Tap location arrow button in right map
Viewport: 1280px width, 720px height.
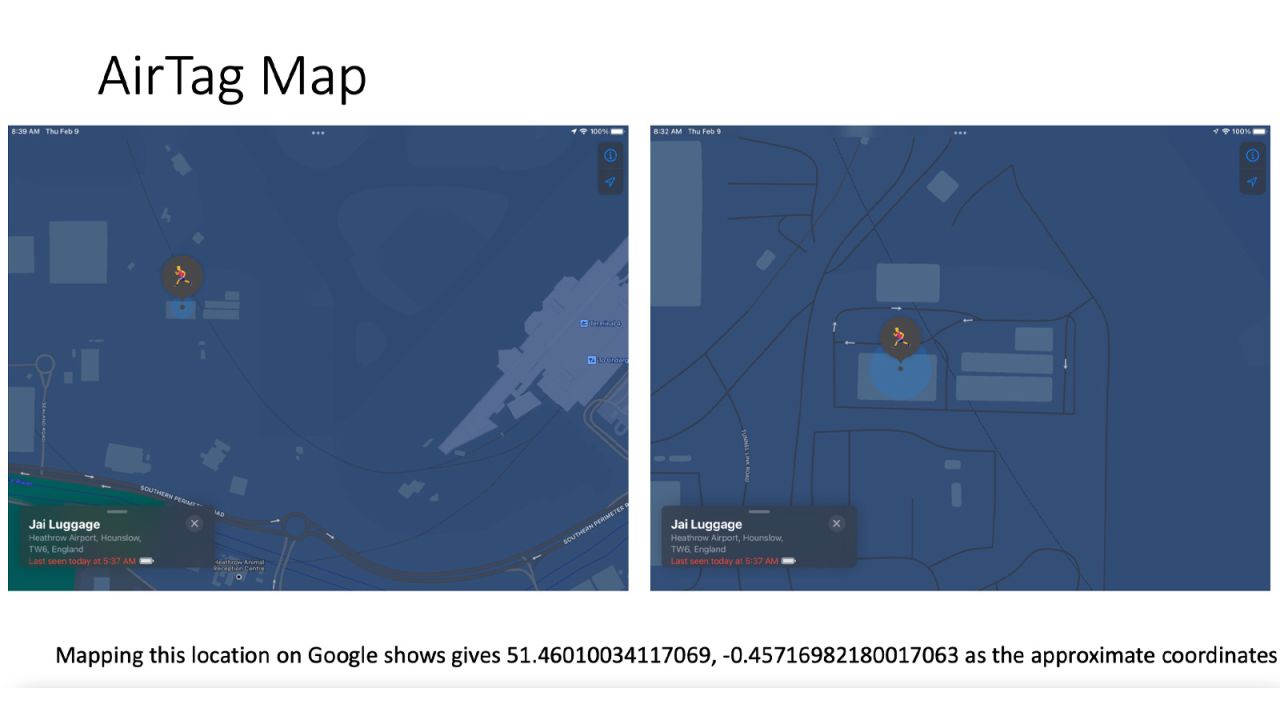coord(1252,182)
